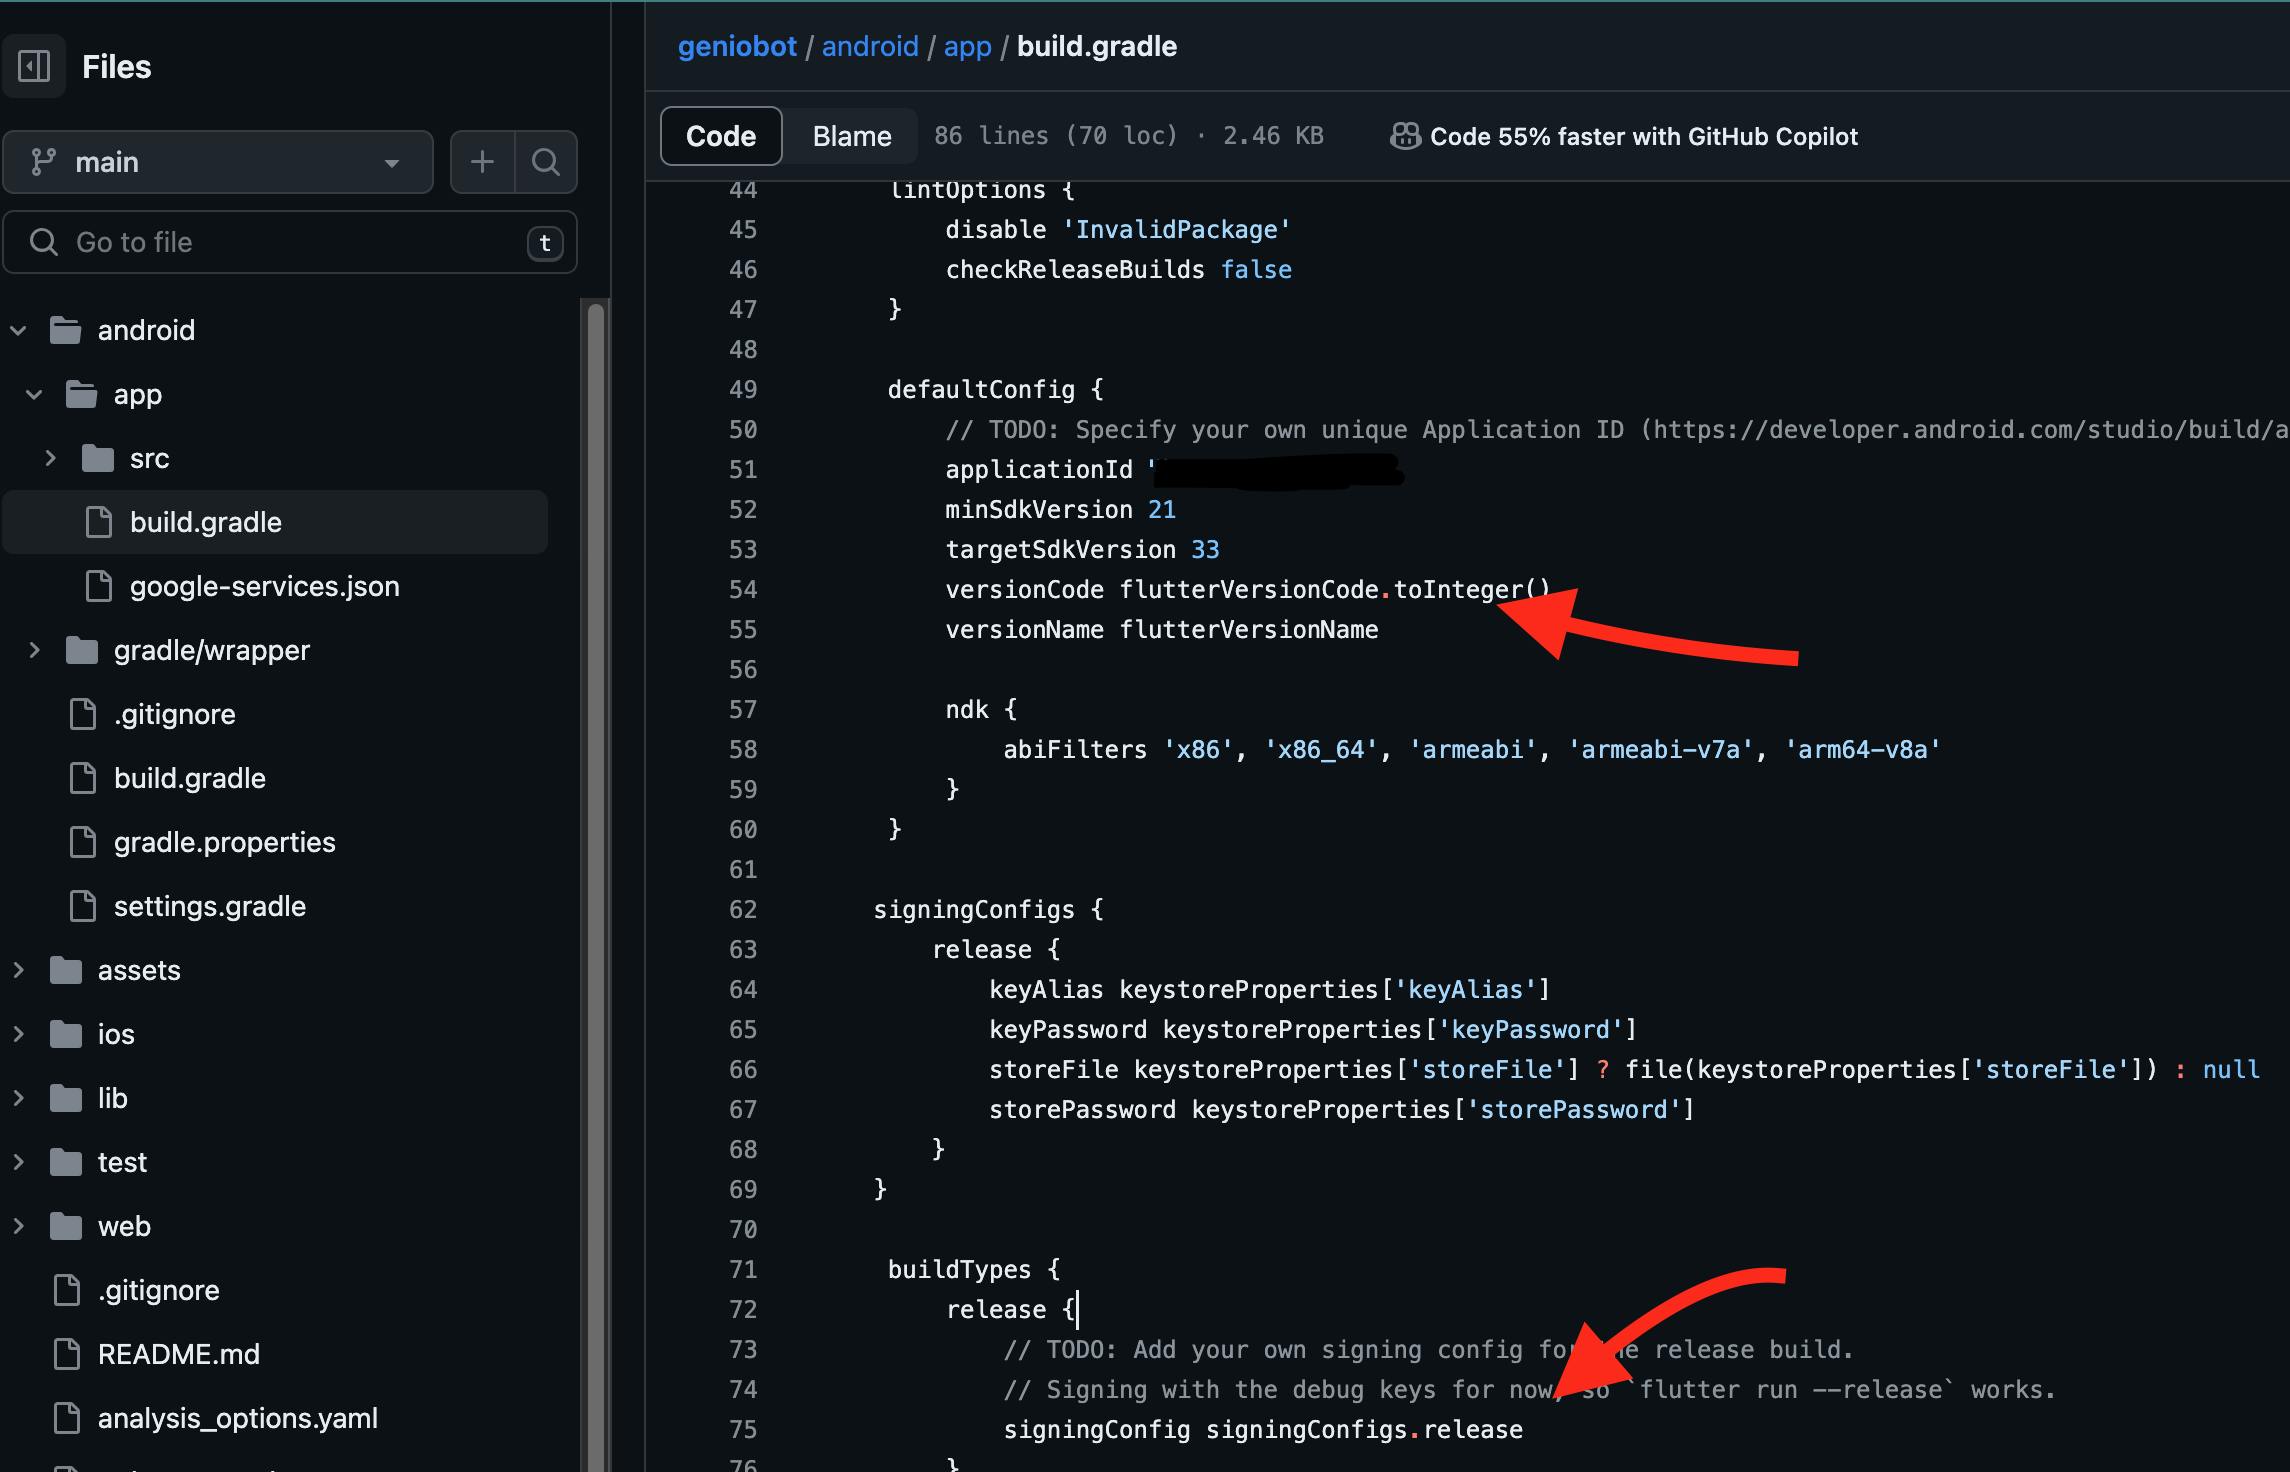The height and width of the screenshot is (1472, 2290).
Task: Click the README.md file icon
Action: tap(67, 1354)
